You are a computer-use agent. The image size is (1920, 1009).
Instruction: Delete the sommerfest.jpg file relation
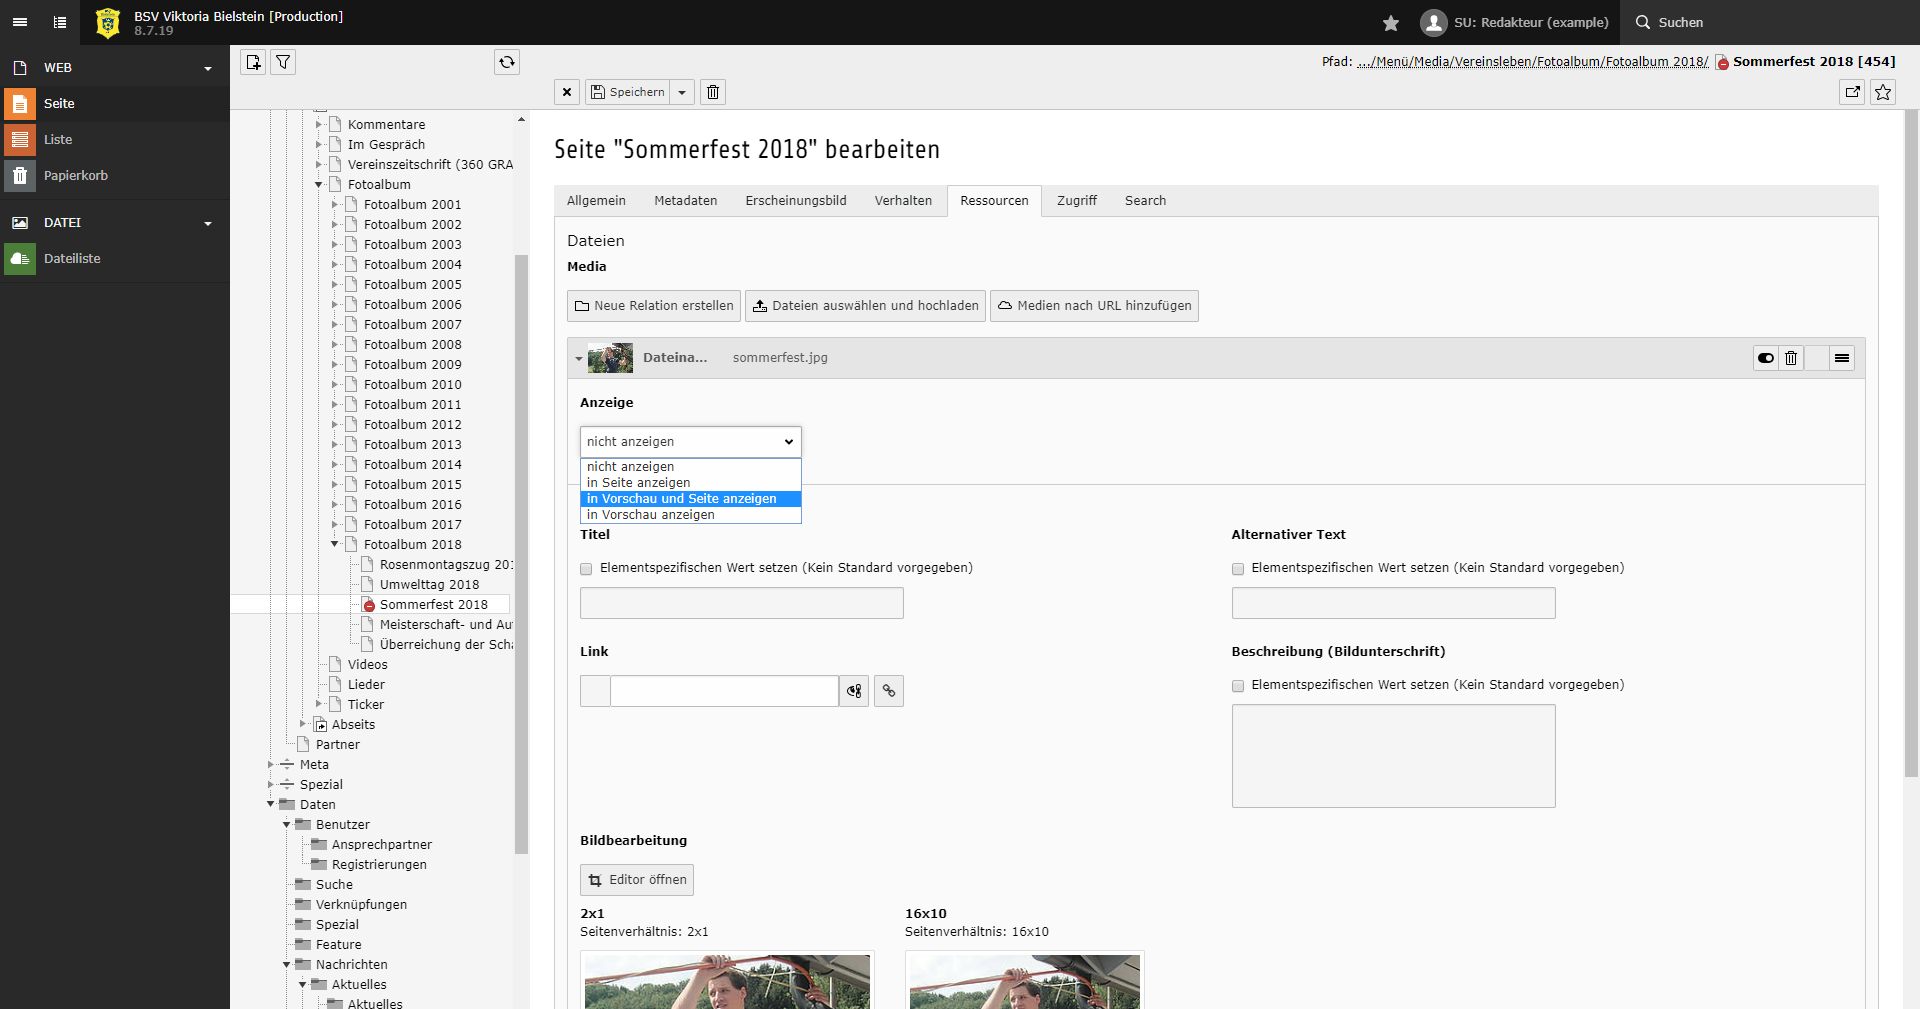(x=1791, y=358)
